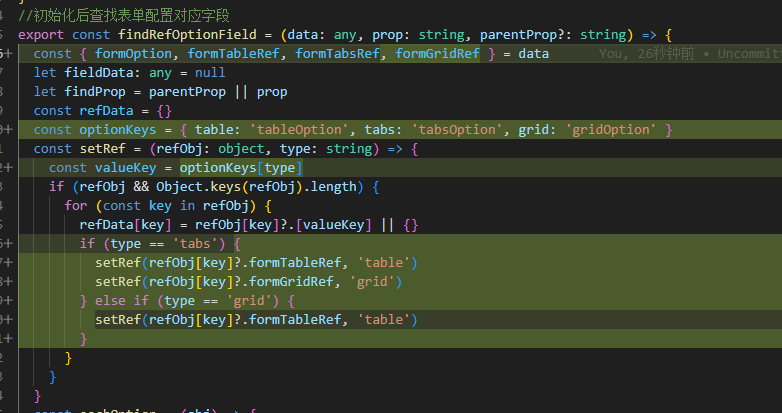Click the 'for' keyword of the loop
Screen dimensions: 782x413
pos(76,206)
